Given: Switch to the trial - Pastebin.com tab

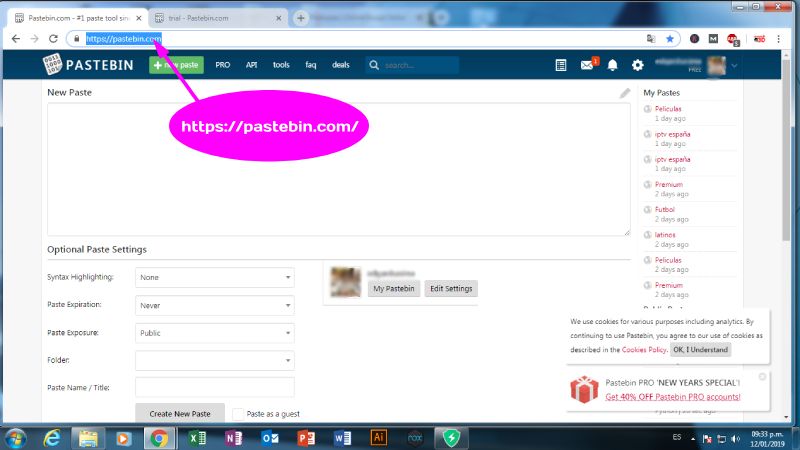Looking at the screenshot, I should [218, 18].
